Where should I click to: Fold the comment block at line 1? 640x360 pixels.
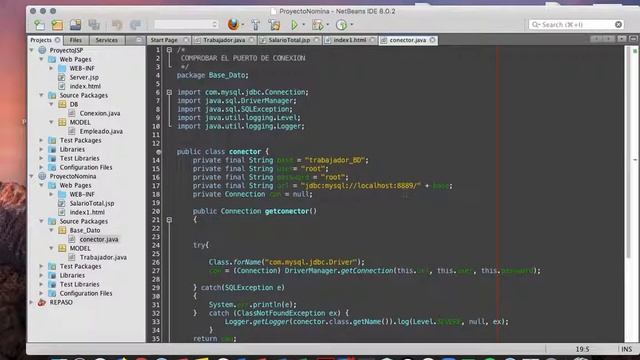click(x=169, y=49)
